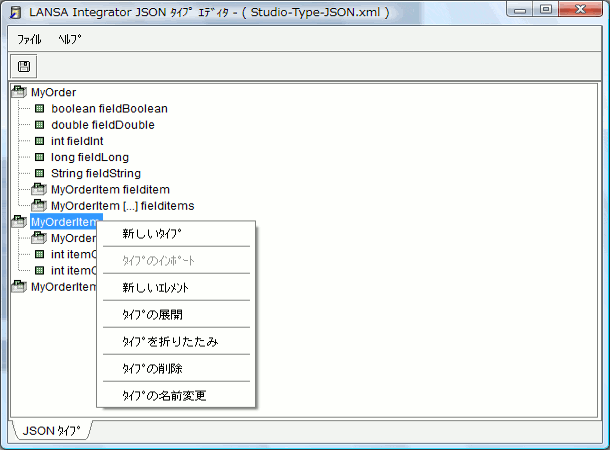
Task: Open the ファイル menu
Action: [29, 39]
